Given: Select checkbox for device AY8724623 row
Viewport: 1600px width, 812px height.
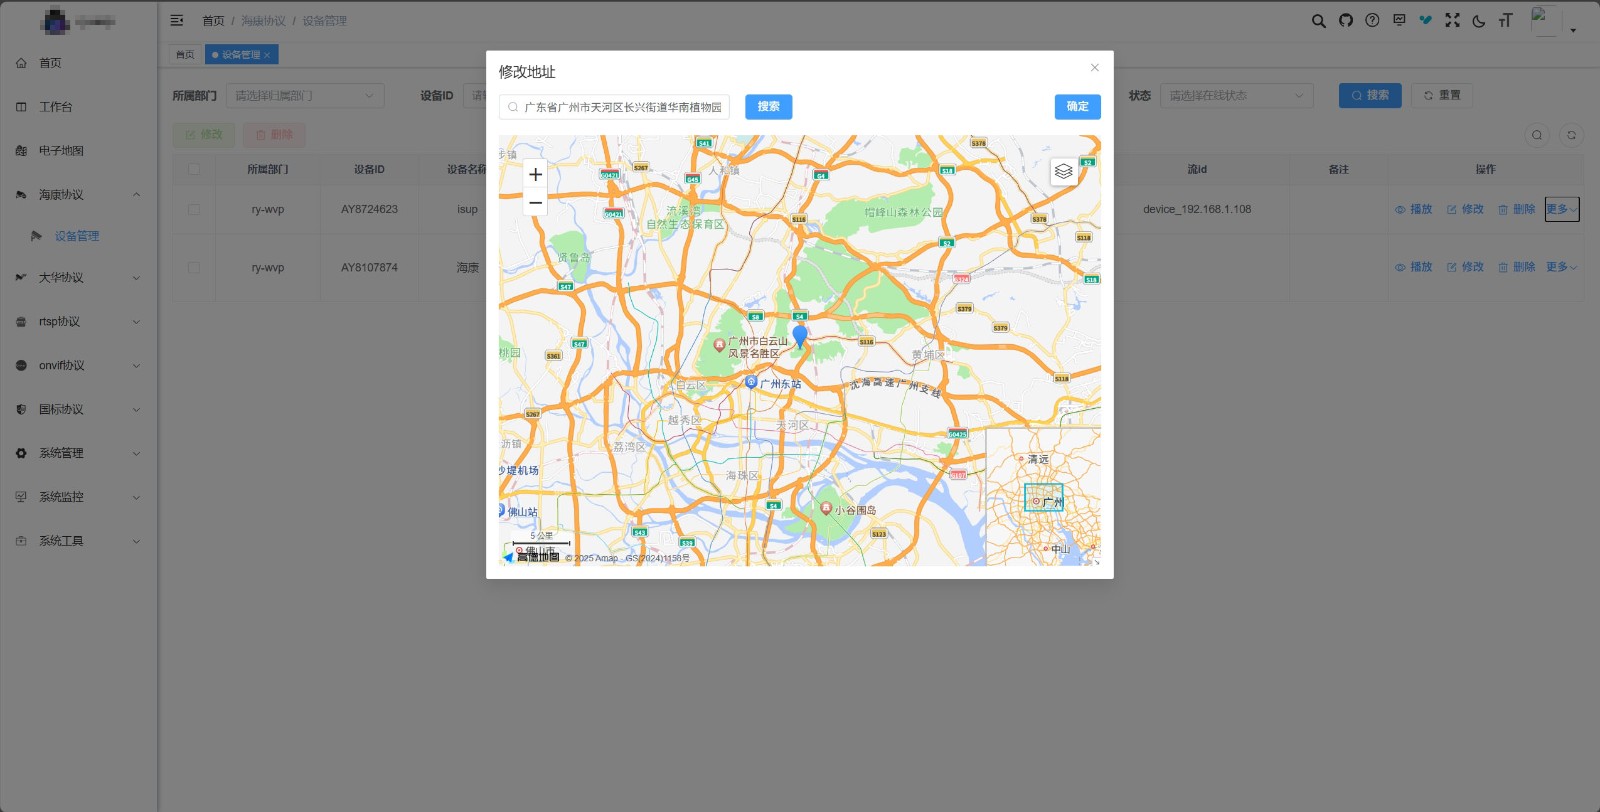Looking at the screenshot, I should click(194, 210).
